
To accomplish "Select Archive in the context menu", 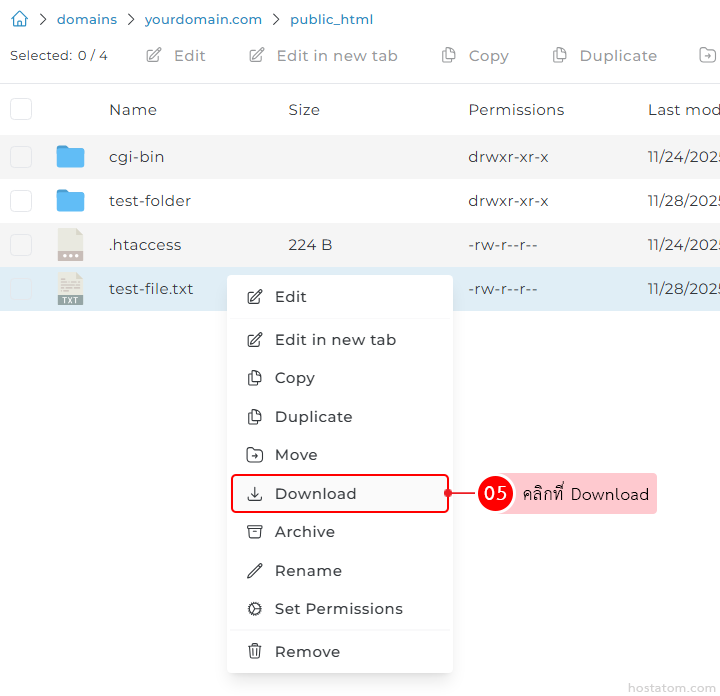I will (x=304, y=532).
